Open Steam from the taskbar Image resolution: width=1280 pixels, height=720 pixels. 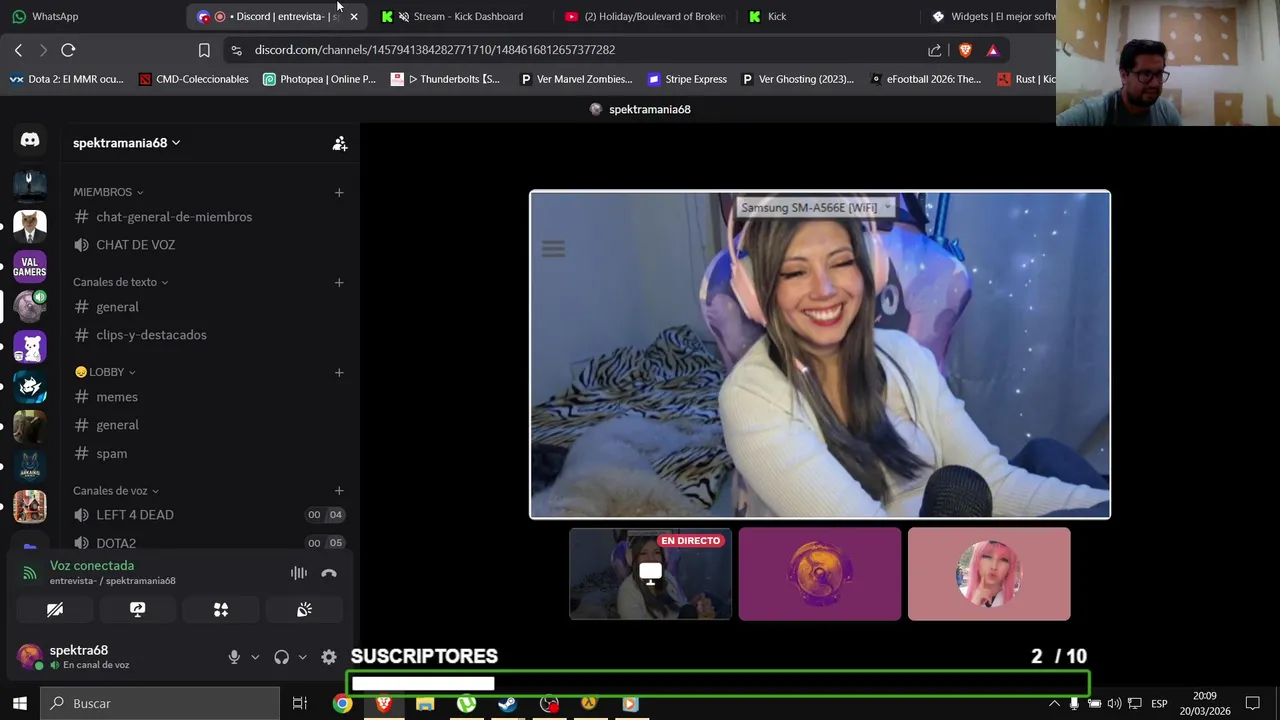[507, 703]
